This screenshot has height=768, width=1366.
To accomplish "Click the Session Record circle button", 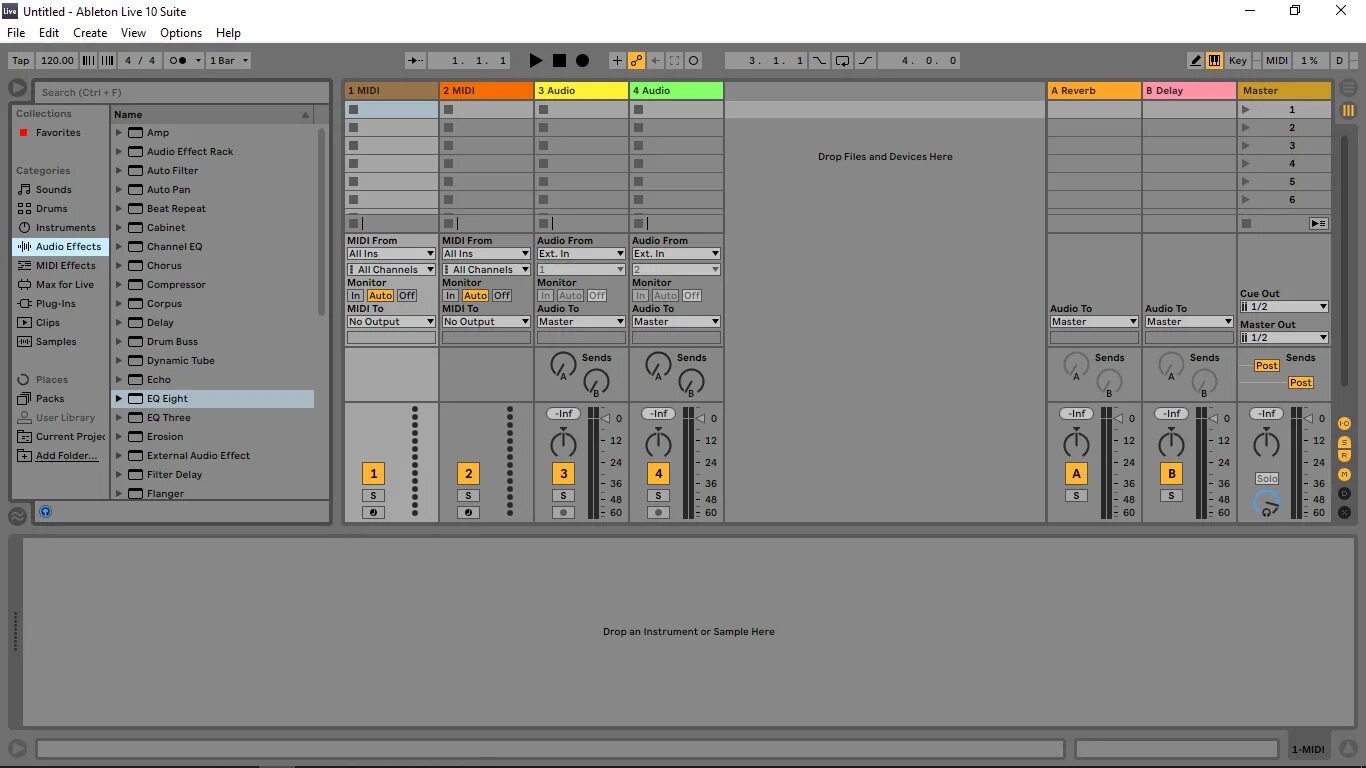I will click(694, 61).
